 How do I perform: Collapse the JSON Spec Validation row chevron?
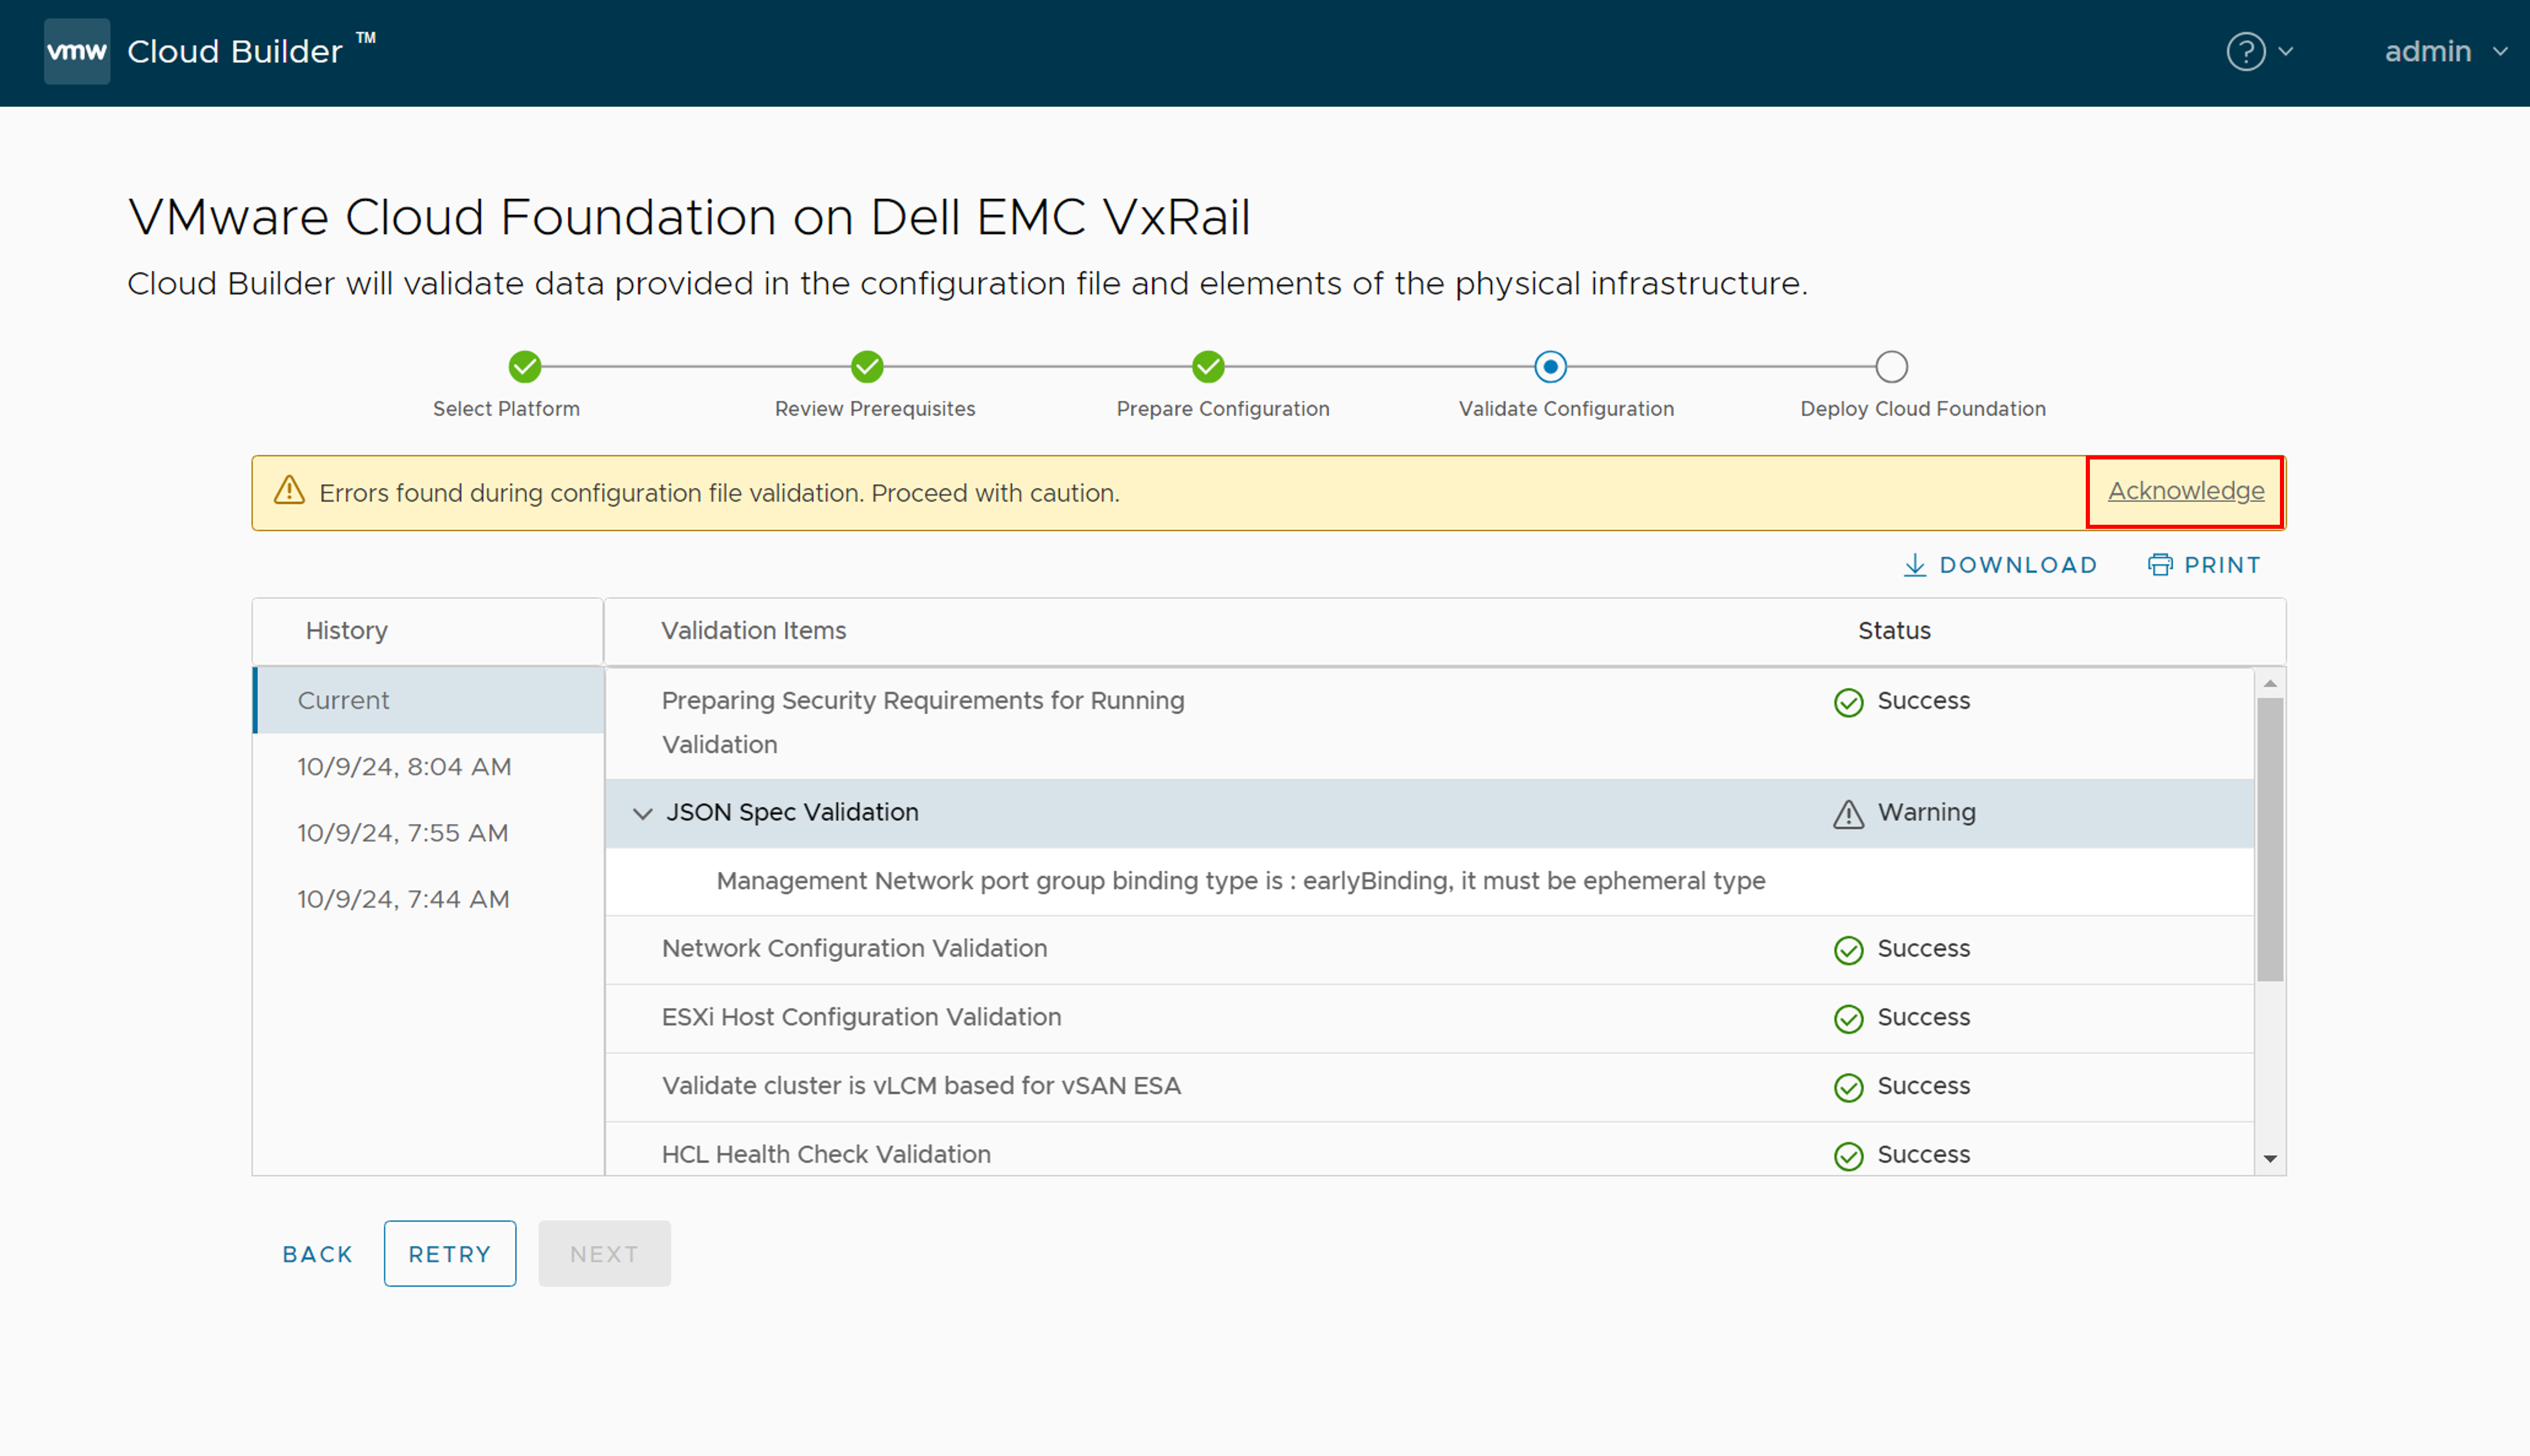pyautogui.click(x=643, y=813)
